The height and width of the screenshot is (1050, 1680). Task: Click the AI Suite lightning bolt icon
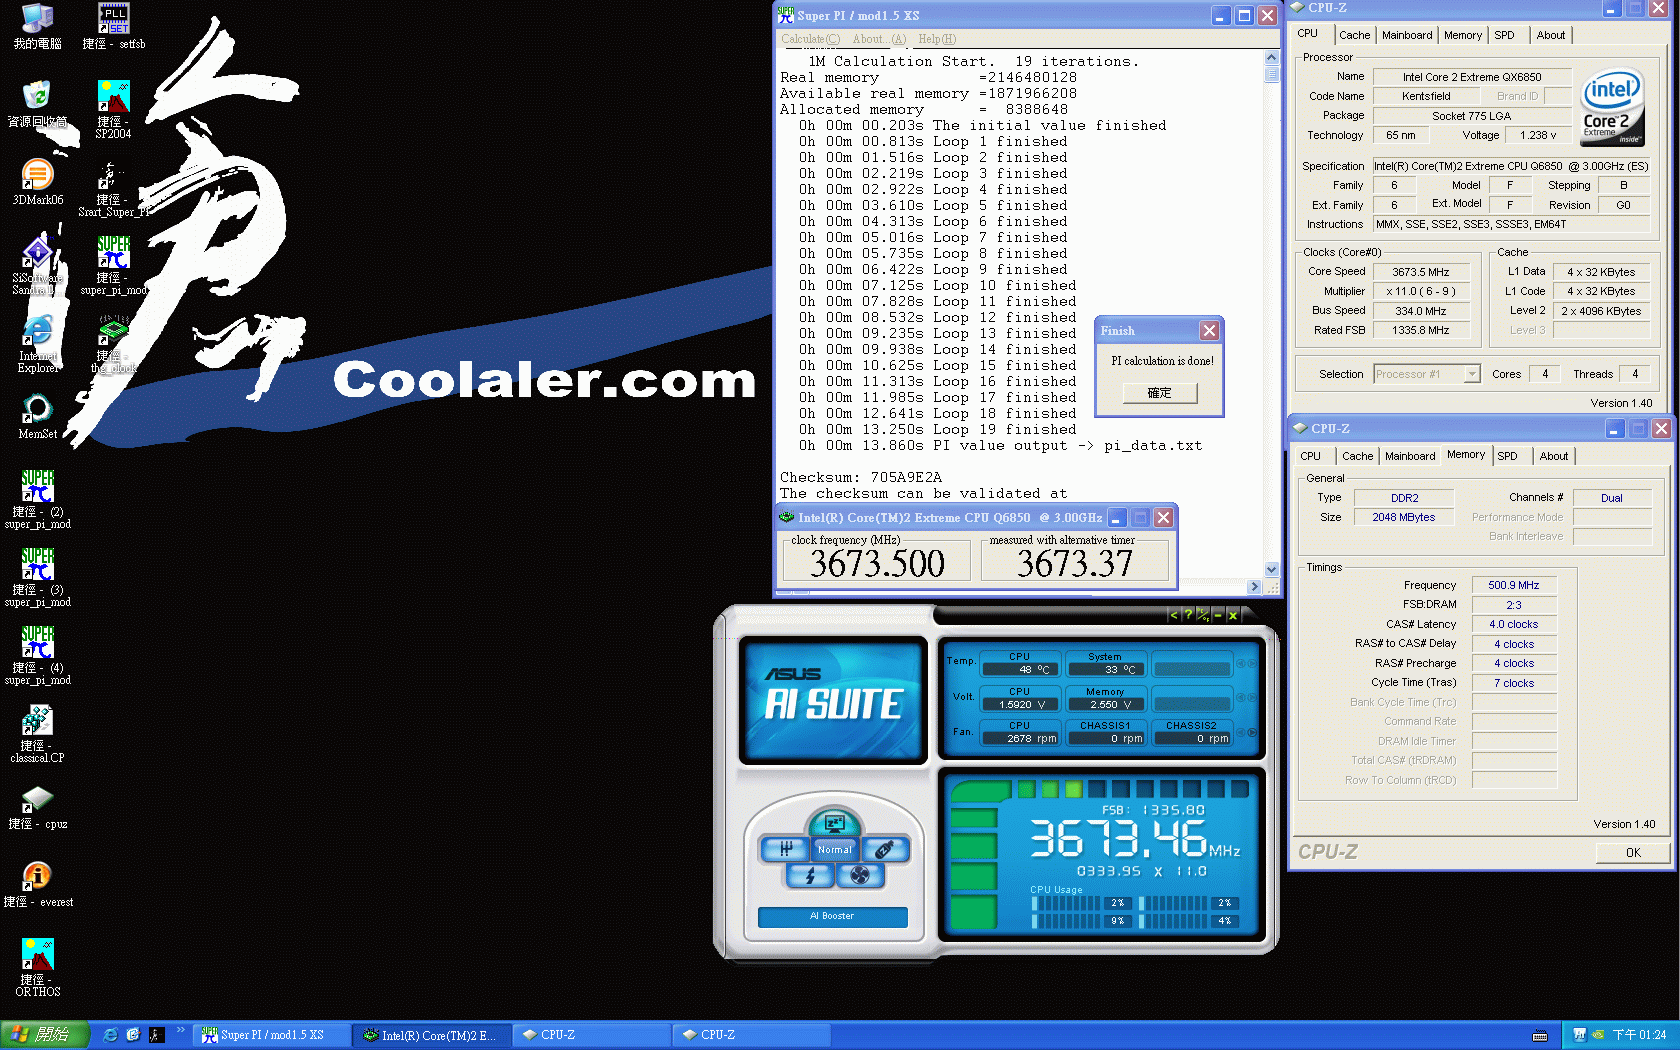tap(810, 875)
